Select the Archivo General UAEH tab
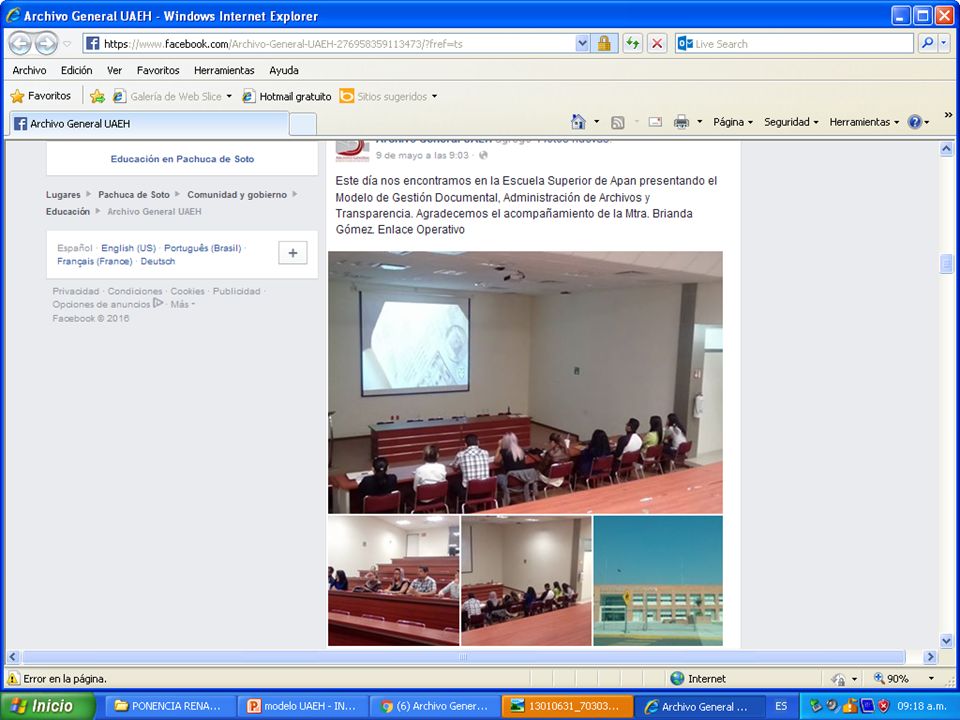This screenshot has height=720, width=960. pyautogui.click(x=148, y=124)
